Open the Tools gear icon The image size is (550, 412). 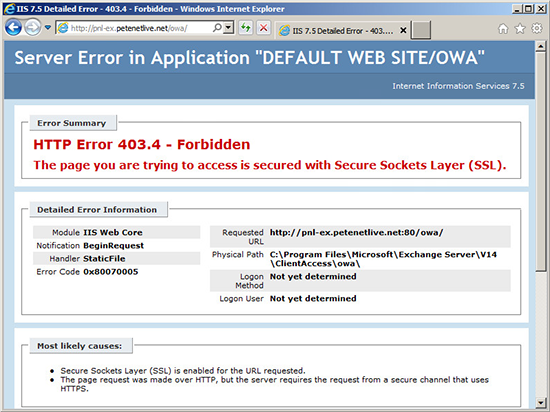pos(537,28)
